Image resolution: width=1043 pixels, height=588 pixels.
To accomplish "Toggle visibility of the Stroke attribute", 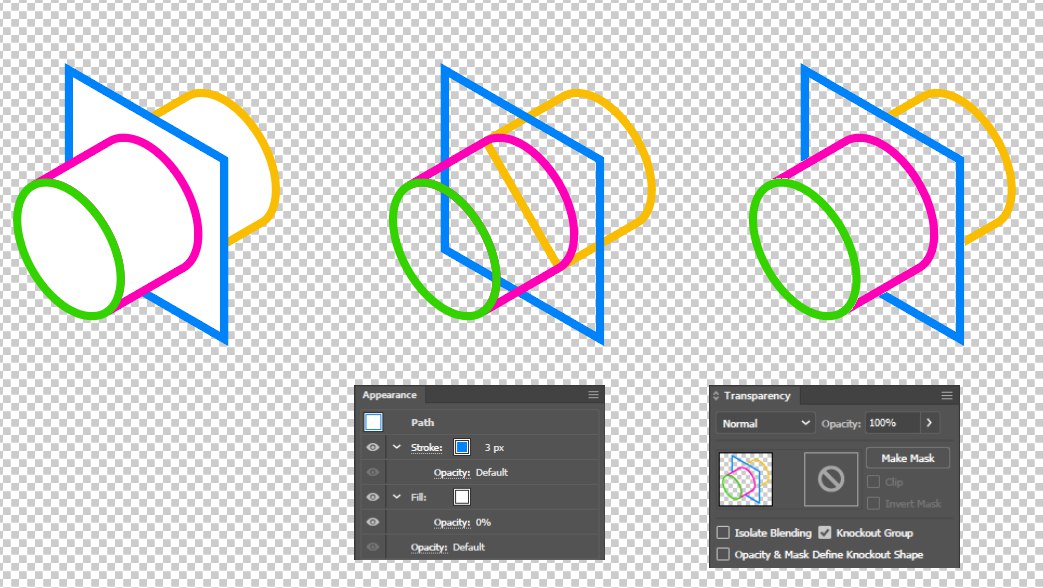I will click(x=372, y=447).
